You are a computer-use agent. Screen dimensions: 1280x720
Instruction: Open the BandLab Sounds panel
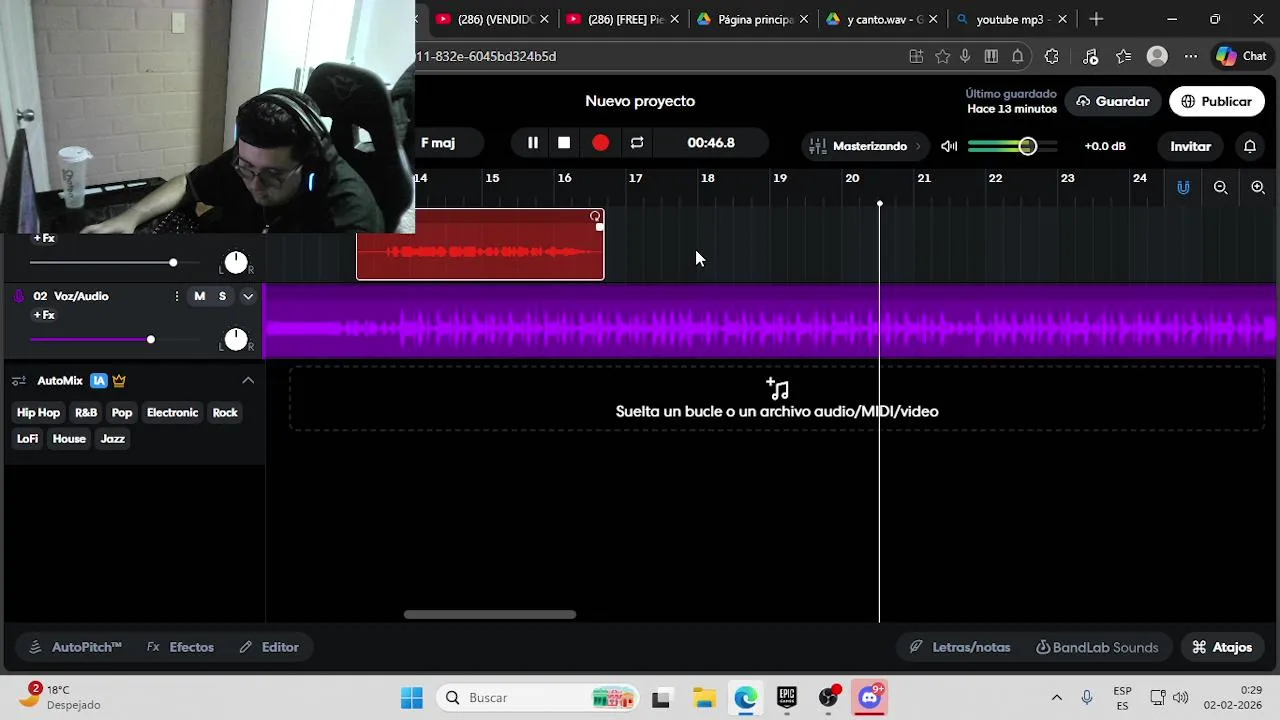[1097, 647]
